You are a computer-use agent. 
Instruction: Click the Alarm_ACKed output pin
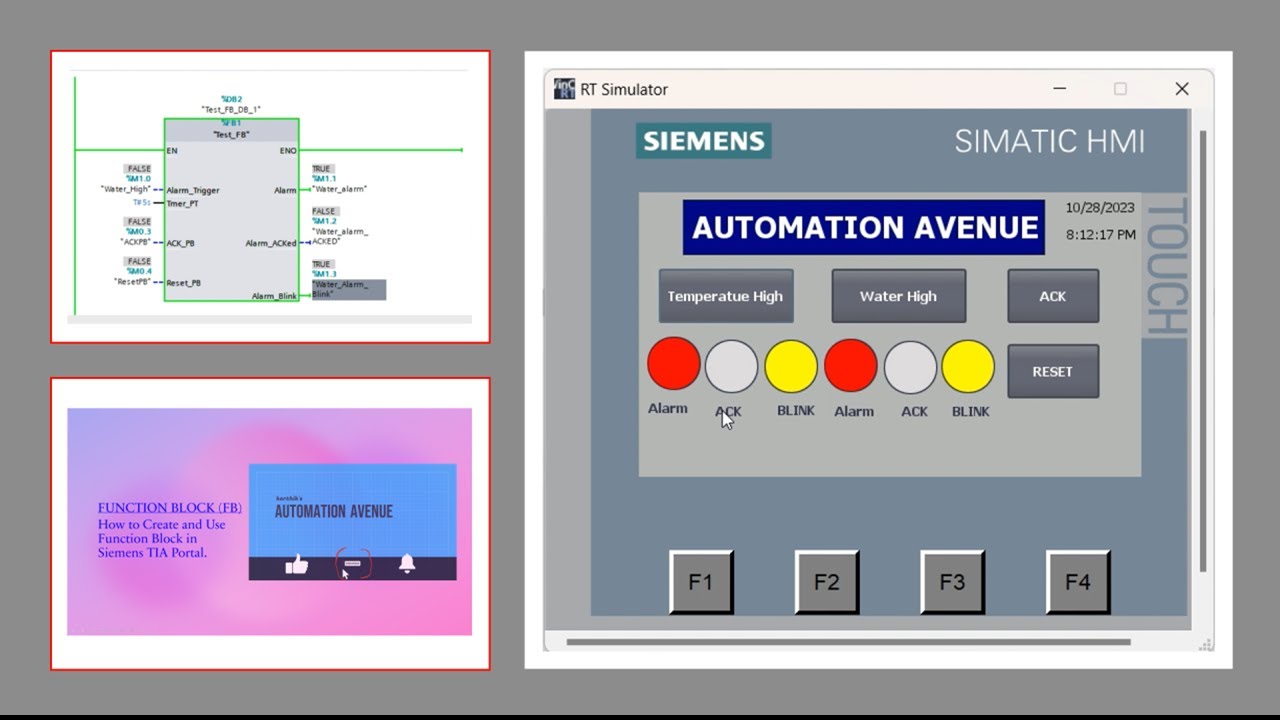tap(271, 243)
